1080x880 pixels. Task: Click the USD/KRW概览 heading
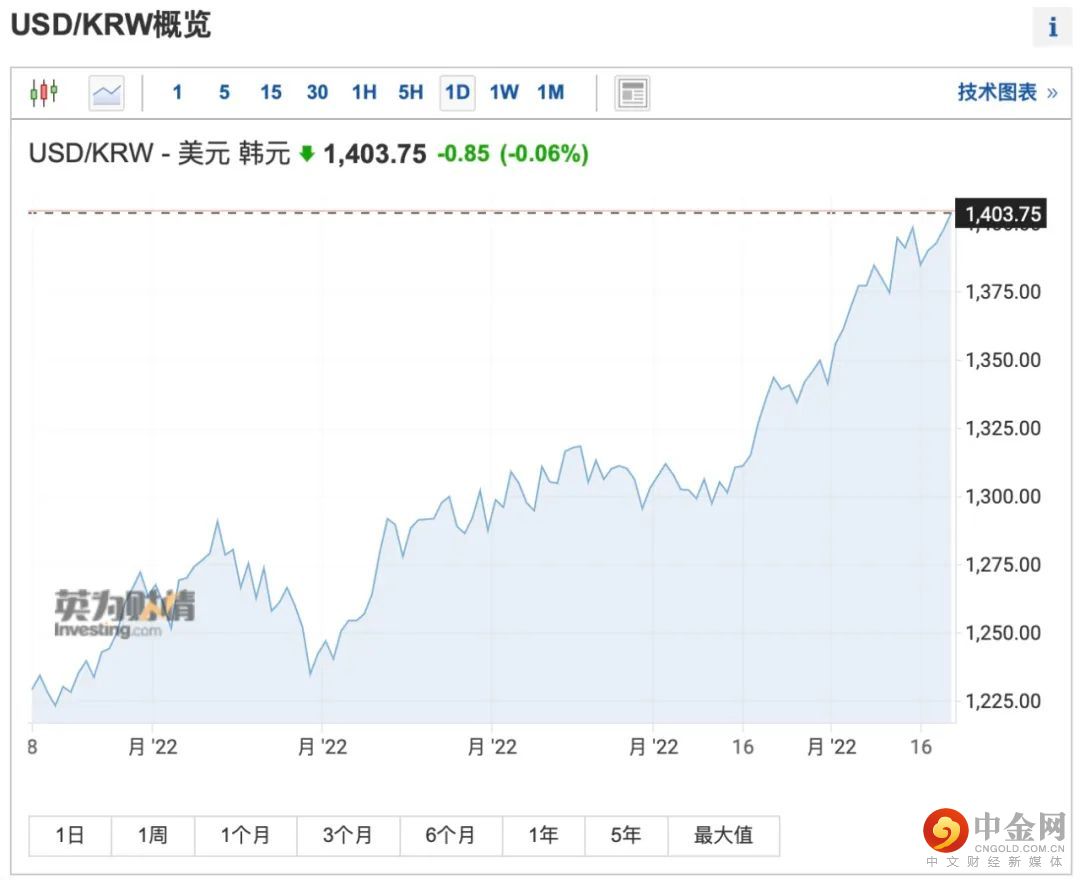[110, 25]
